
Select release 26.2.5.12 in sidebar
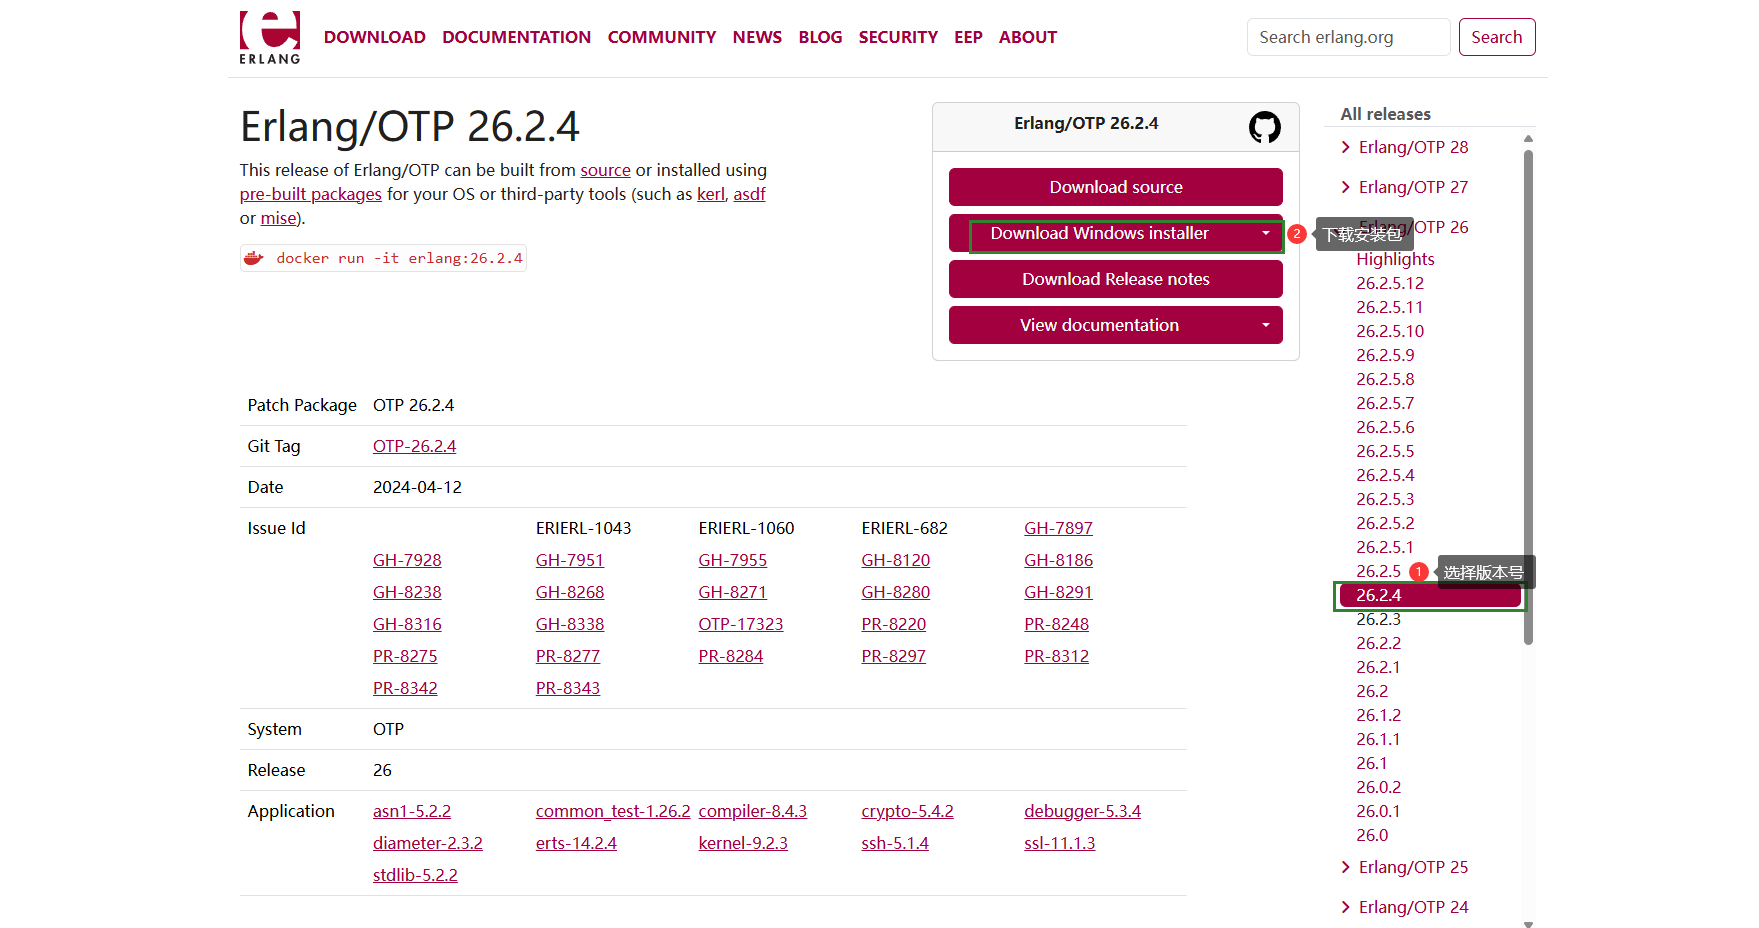(1390, 284)
